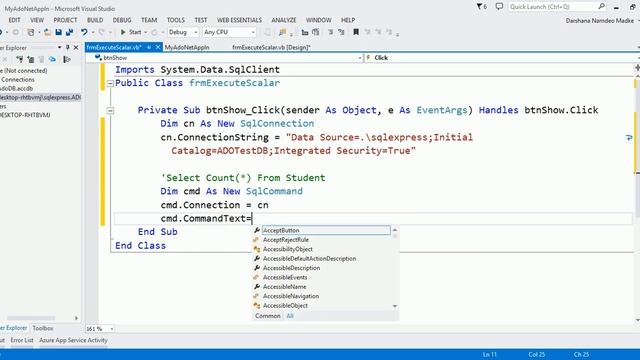Click the Server Explorer horizontal scrollbar

tap(31, 318)
